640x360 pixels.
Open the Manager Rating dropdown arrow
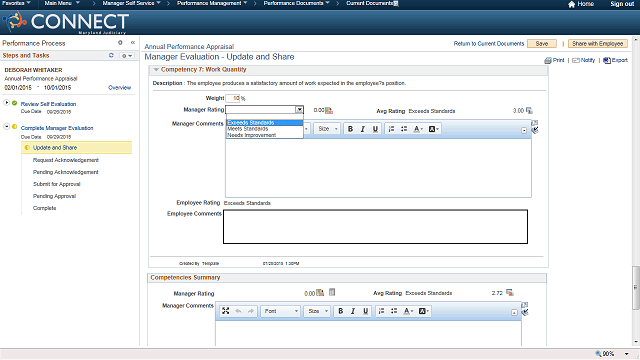(300, 109)
